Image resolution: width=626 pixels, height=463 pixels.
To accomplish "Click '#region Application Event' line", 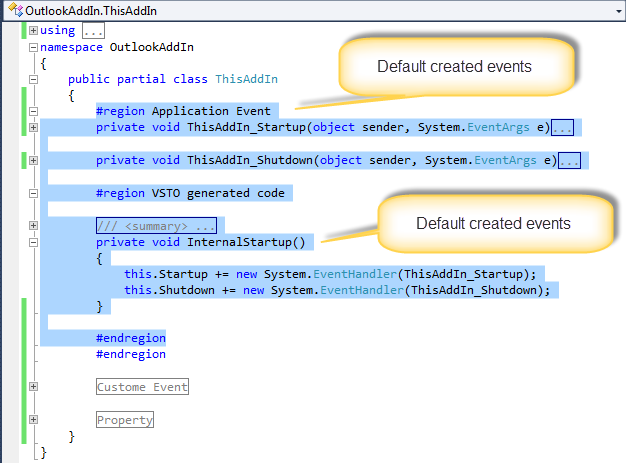I will coord(183,111).
